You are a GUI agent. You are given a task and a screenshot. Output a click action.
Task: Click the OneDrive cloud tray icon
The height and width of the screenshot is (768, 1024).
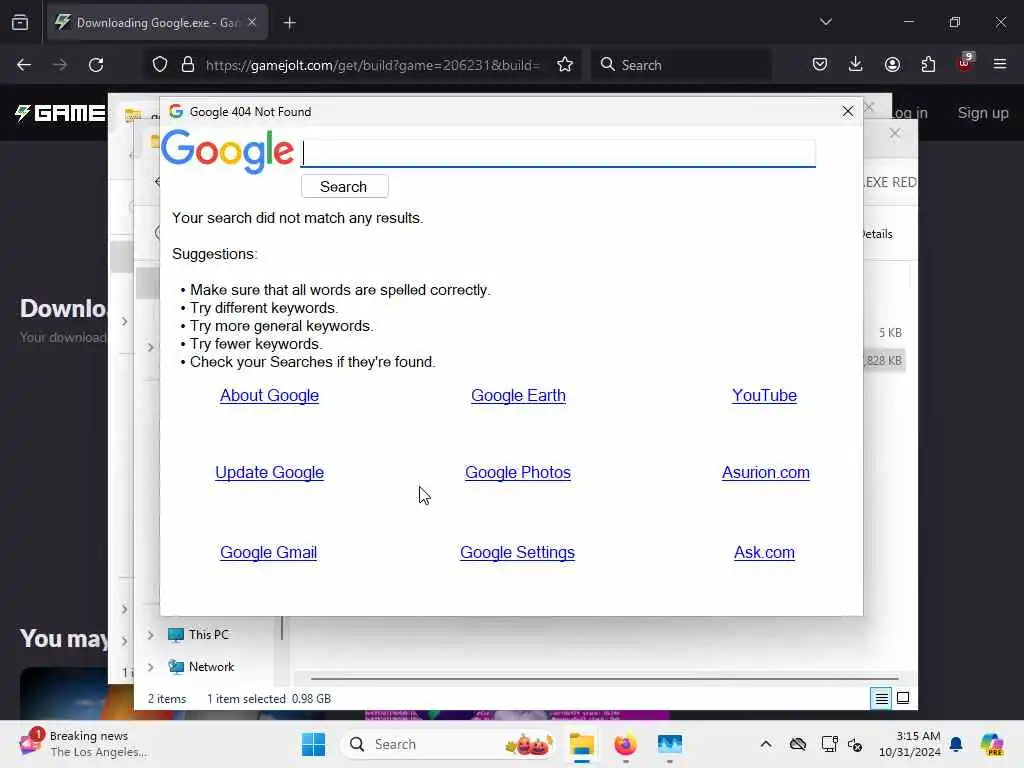tap(798, 744)
